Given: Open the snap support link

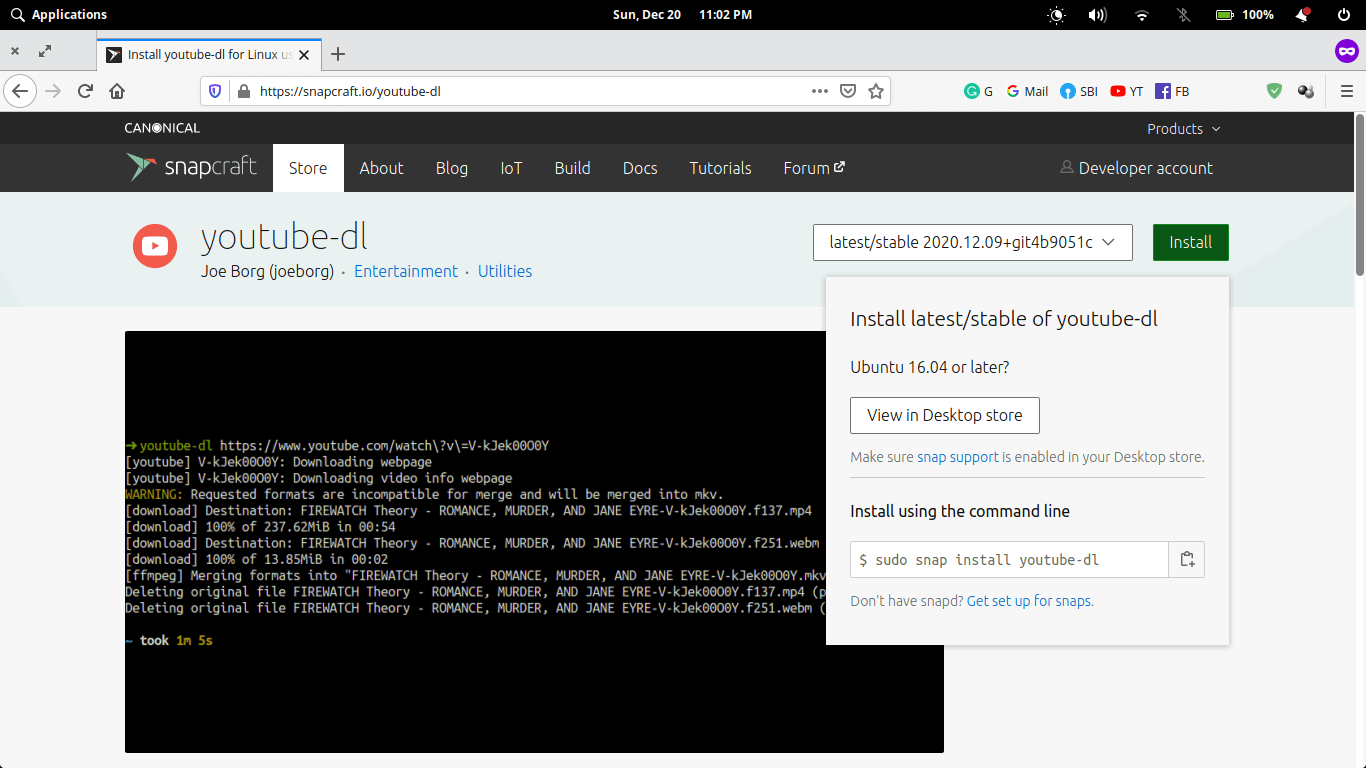Looking at the screenshot, I should click(x=958, y=457).
